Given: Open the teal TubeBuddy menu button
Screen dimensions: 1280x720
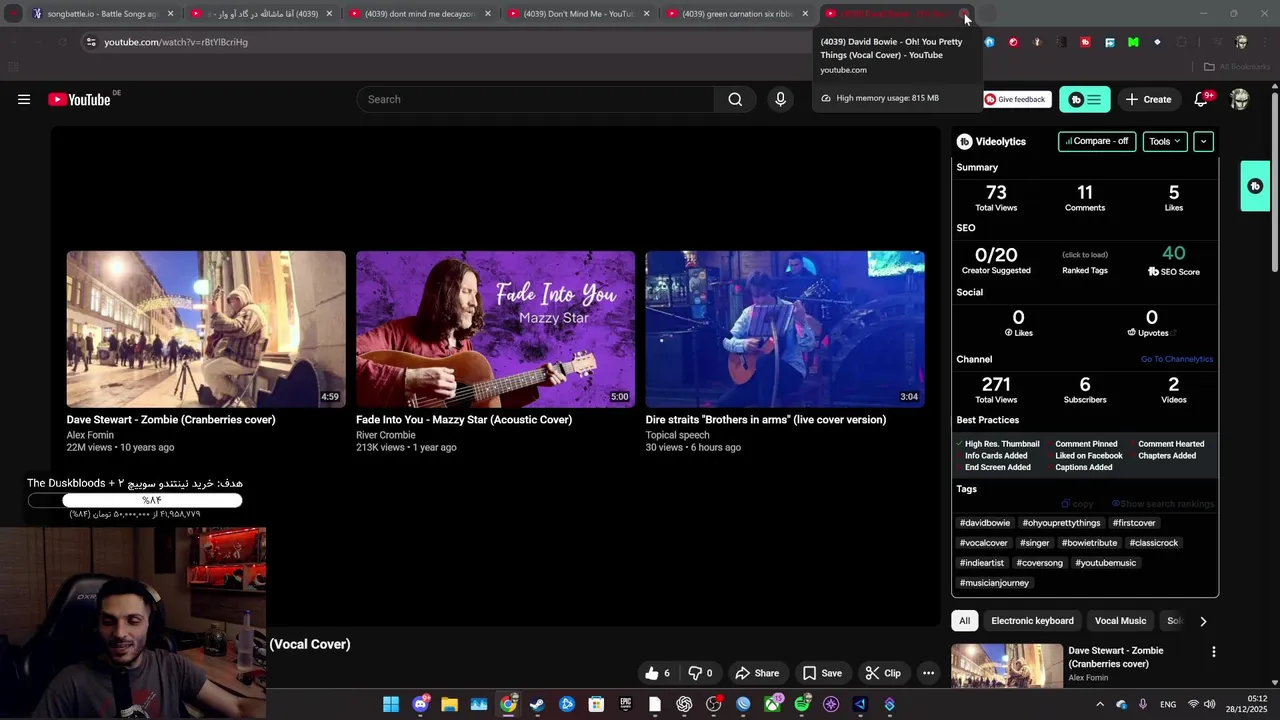Looking at the screenshot, I should [1084, 99].
